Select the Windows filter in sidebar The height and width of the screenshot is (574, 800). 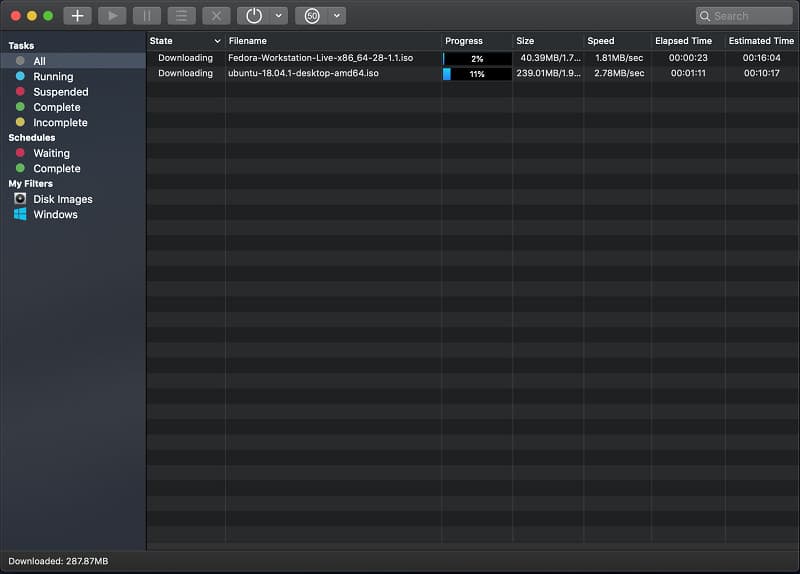click(x=55, y=214)
